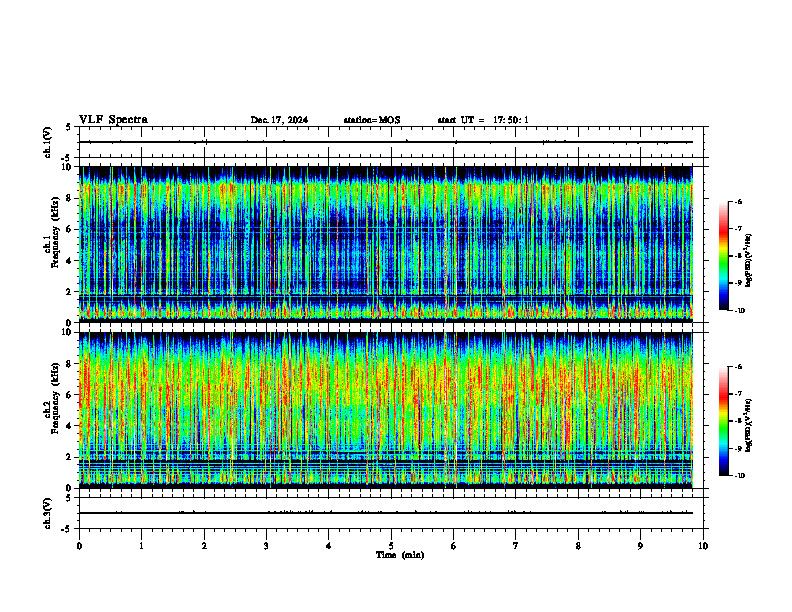
Task: Click the "VLF Spectra" plot title
Action: (113, 120)
